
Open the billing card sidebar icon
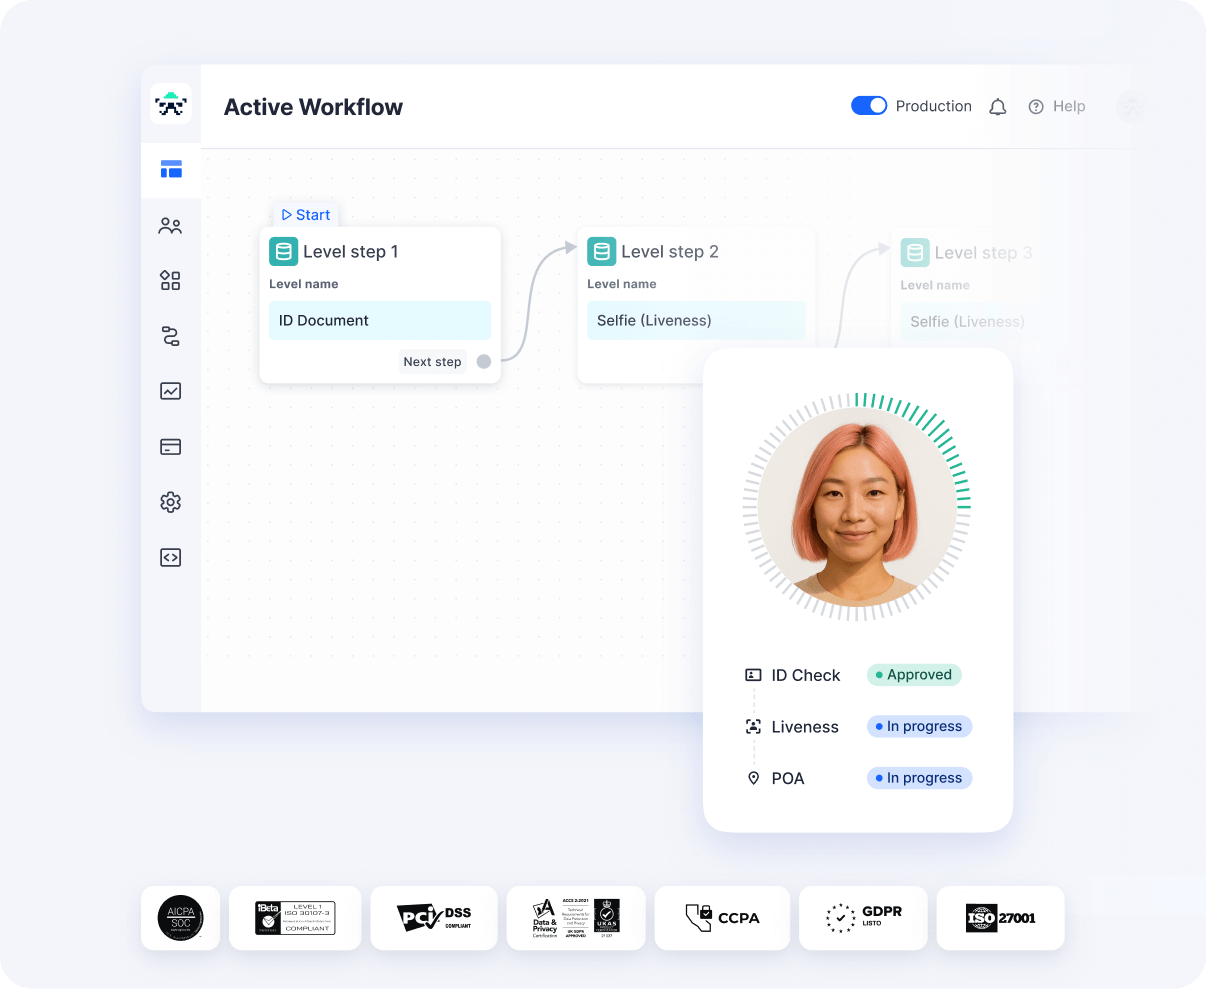[171, 447]
